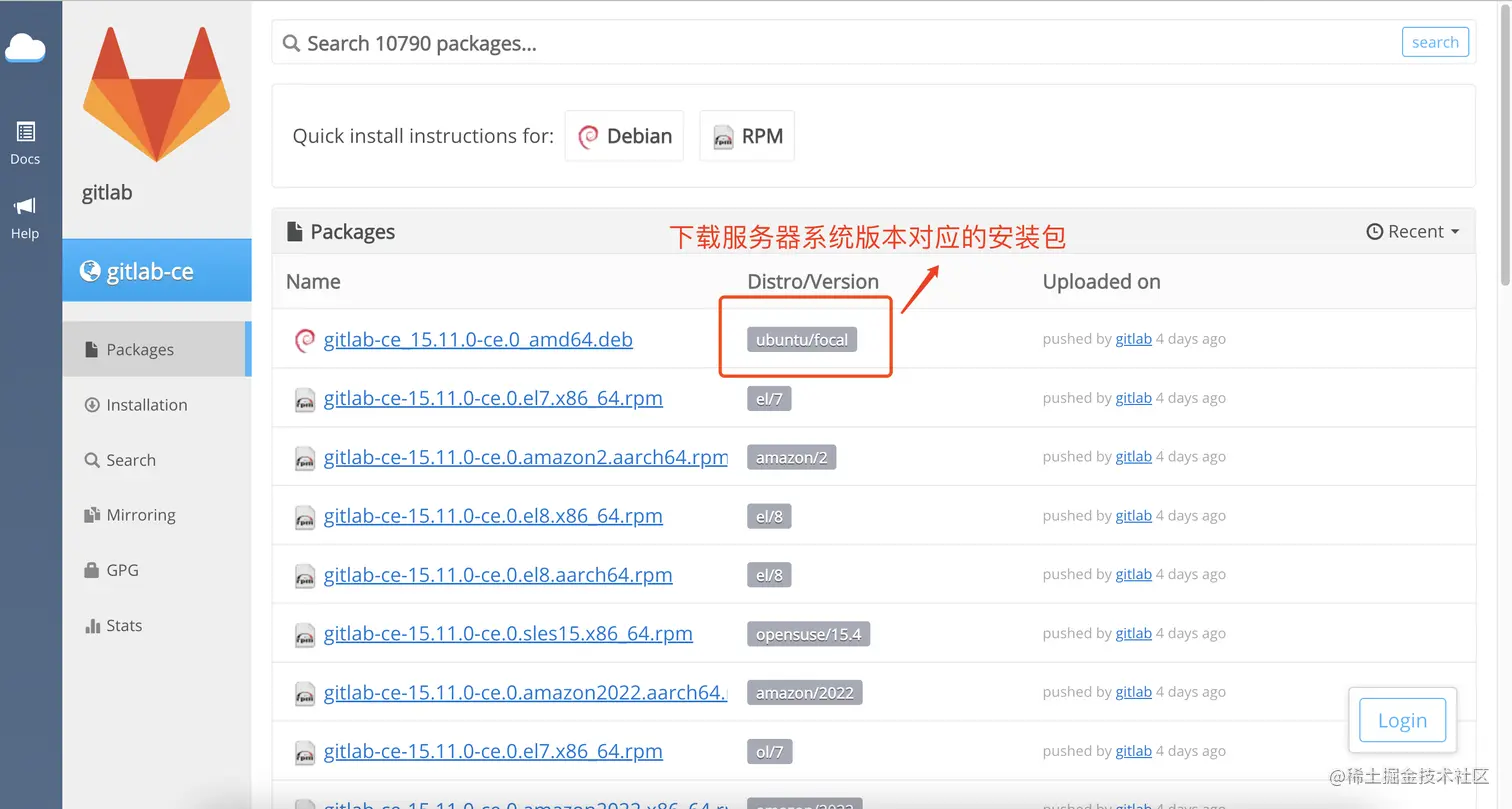Select the el/7 distro tag
The width and height of the screenshot is (1512, 809).
[x=769, y=398]
